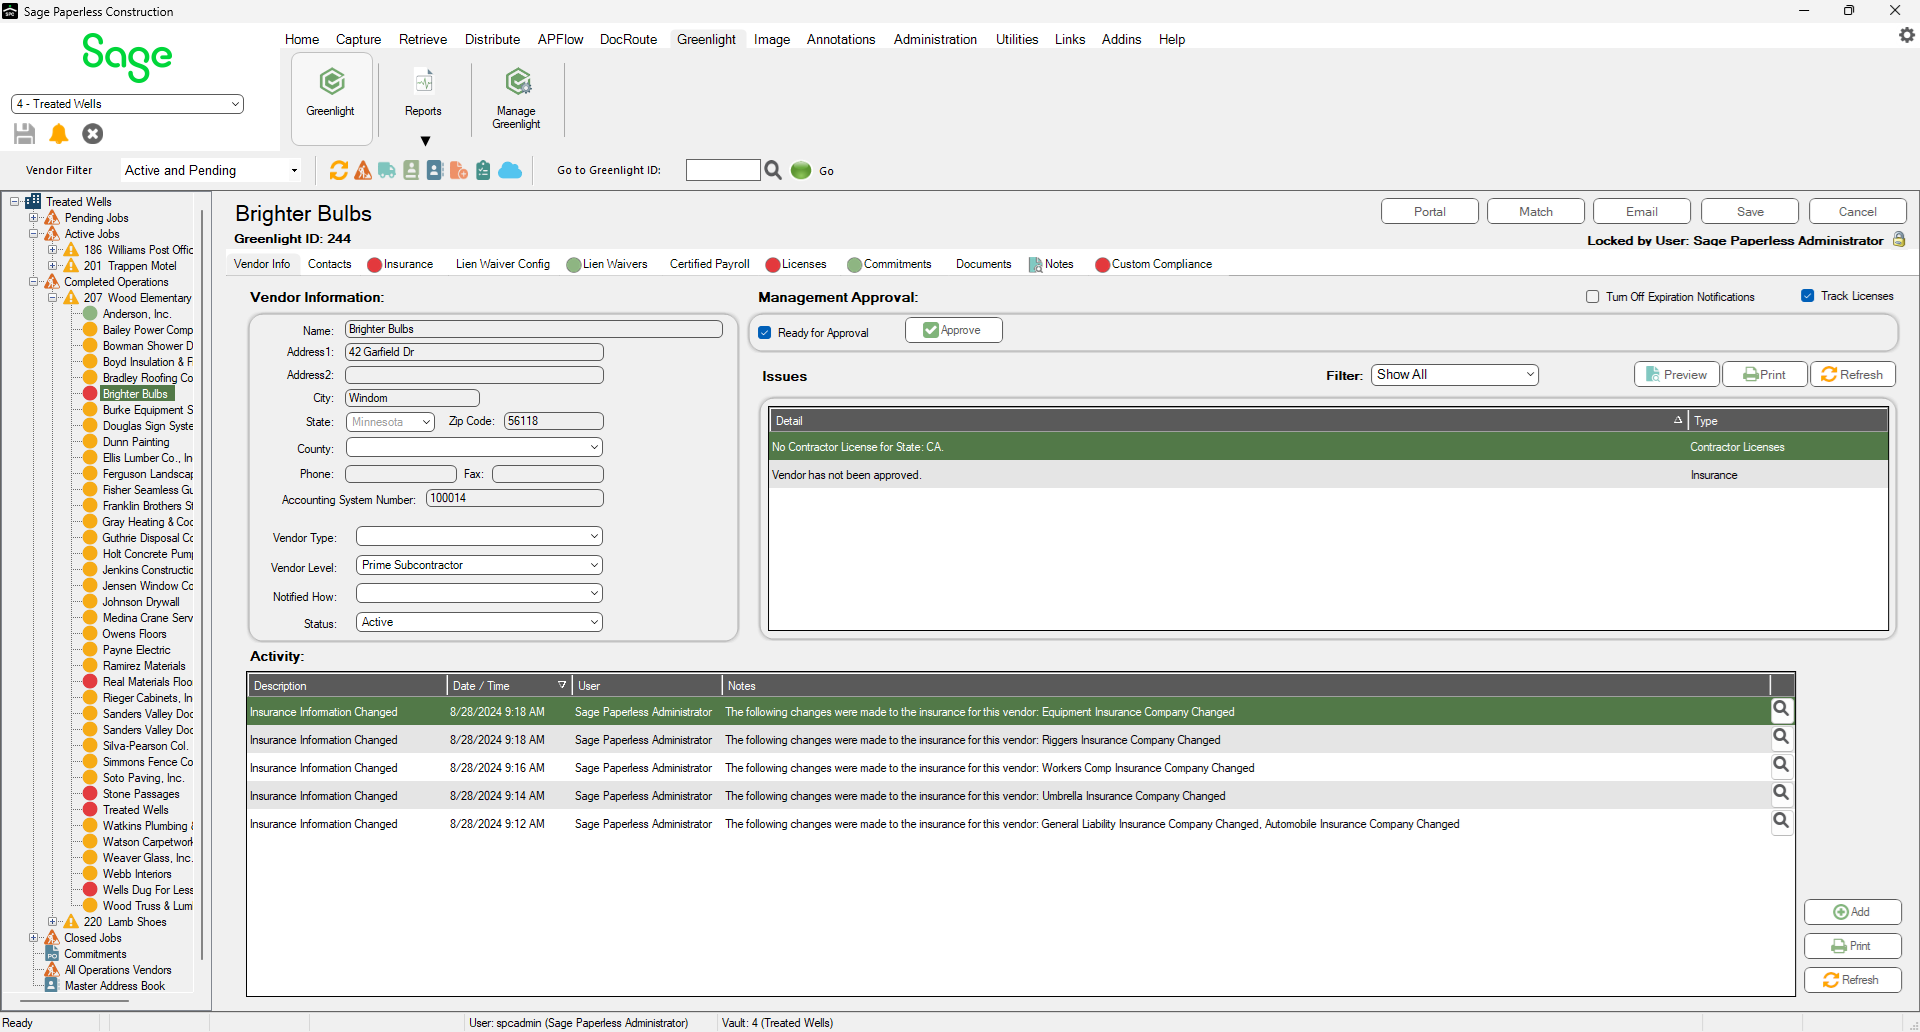Click the green address book toolbar icon
The width and height of the screenshot is (1920, 1032).
click(x=411, y=170)
